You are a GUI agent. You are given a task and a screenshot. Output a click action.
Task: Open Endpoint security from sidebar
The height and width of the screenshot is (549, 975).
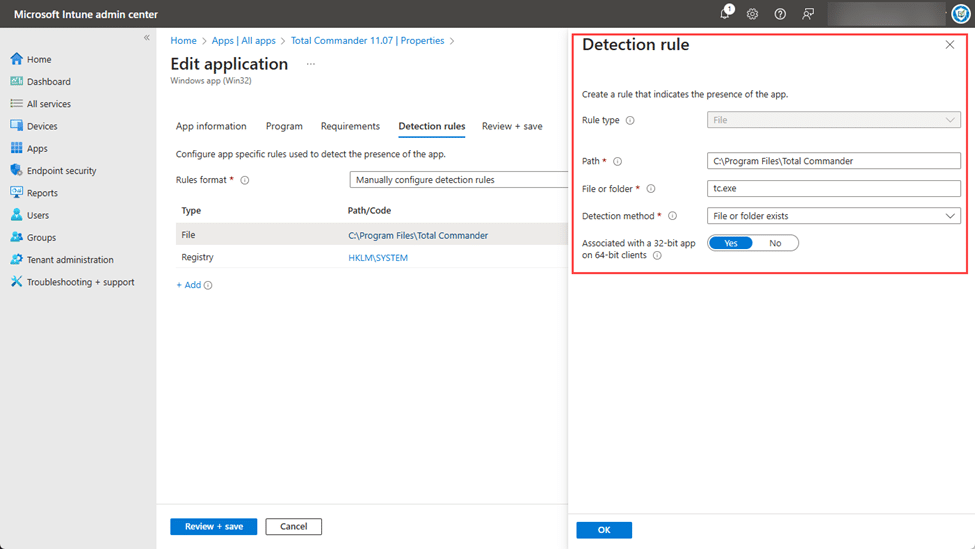coord(61,171)
